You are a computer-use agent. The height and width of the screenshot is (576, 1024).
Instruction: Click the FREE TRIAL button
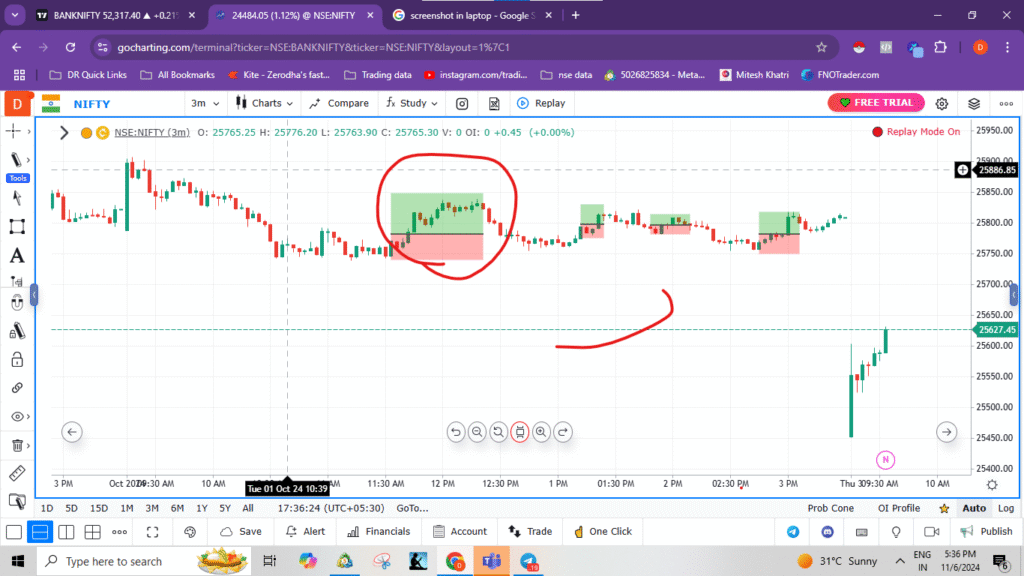(x=876, y=103)
